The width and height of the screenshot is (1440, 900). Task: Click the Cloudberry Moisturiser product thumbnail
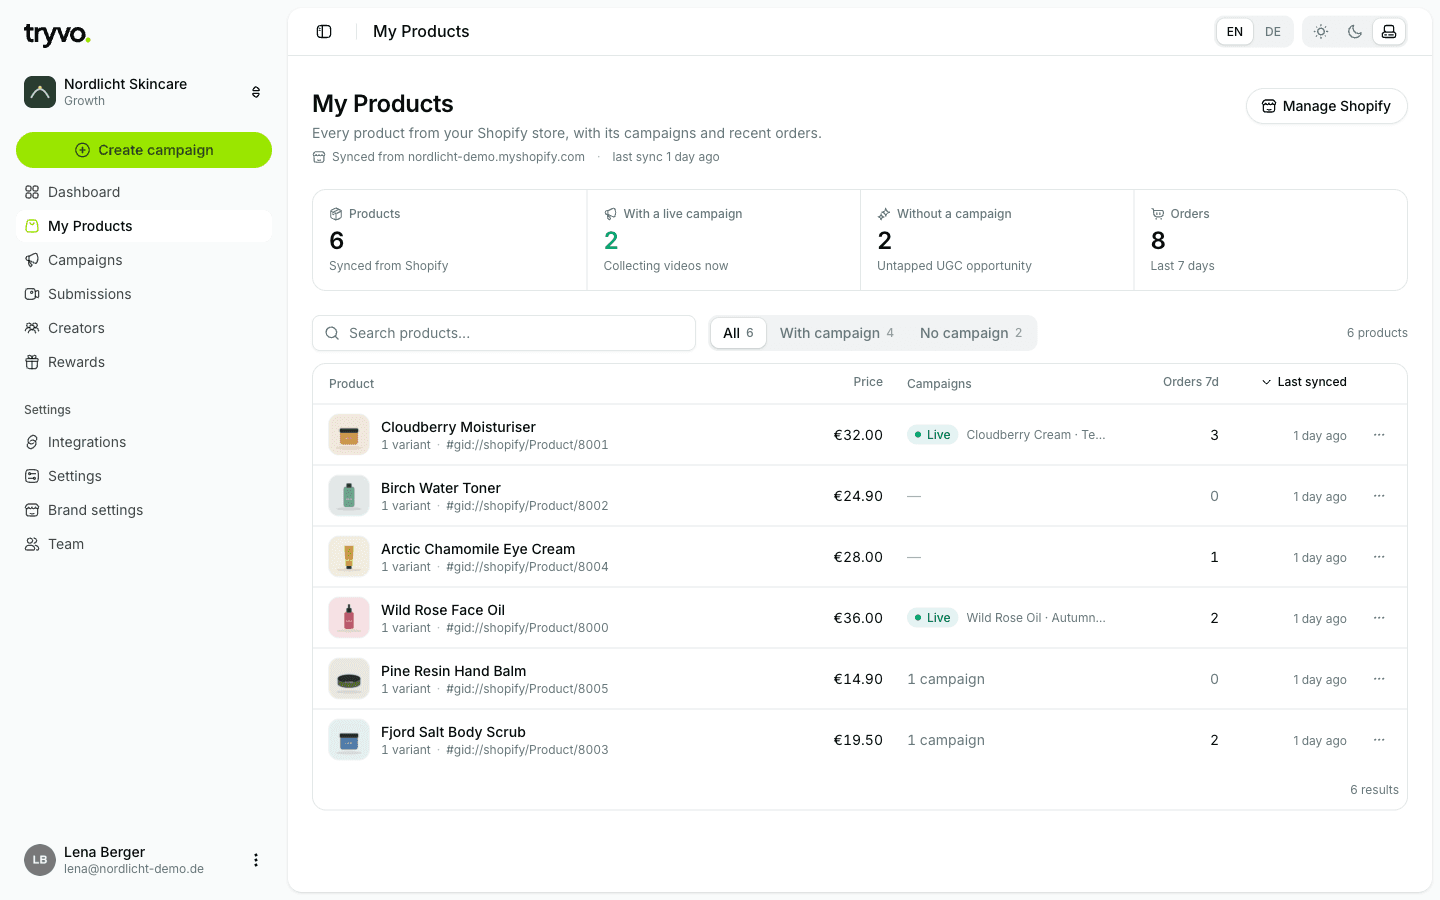pos(349,435)
